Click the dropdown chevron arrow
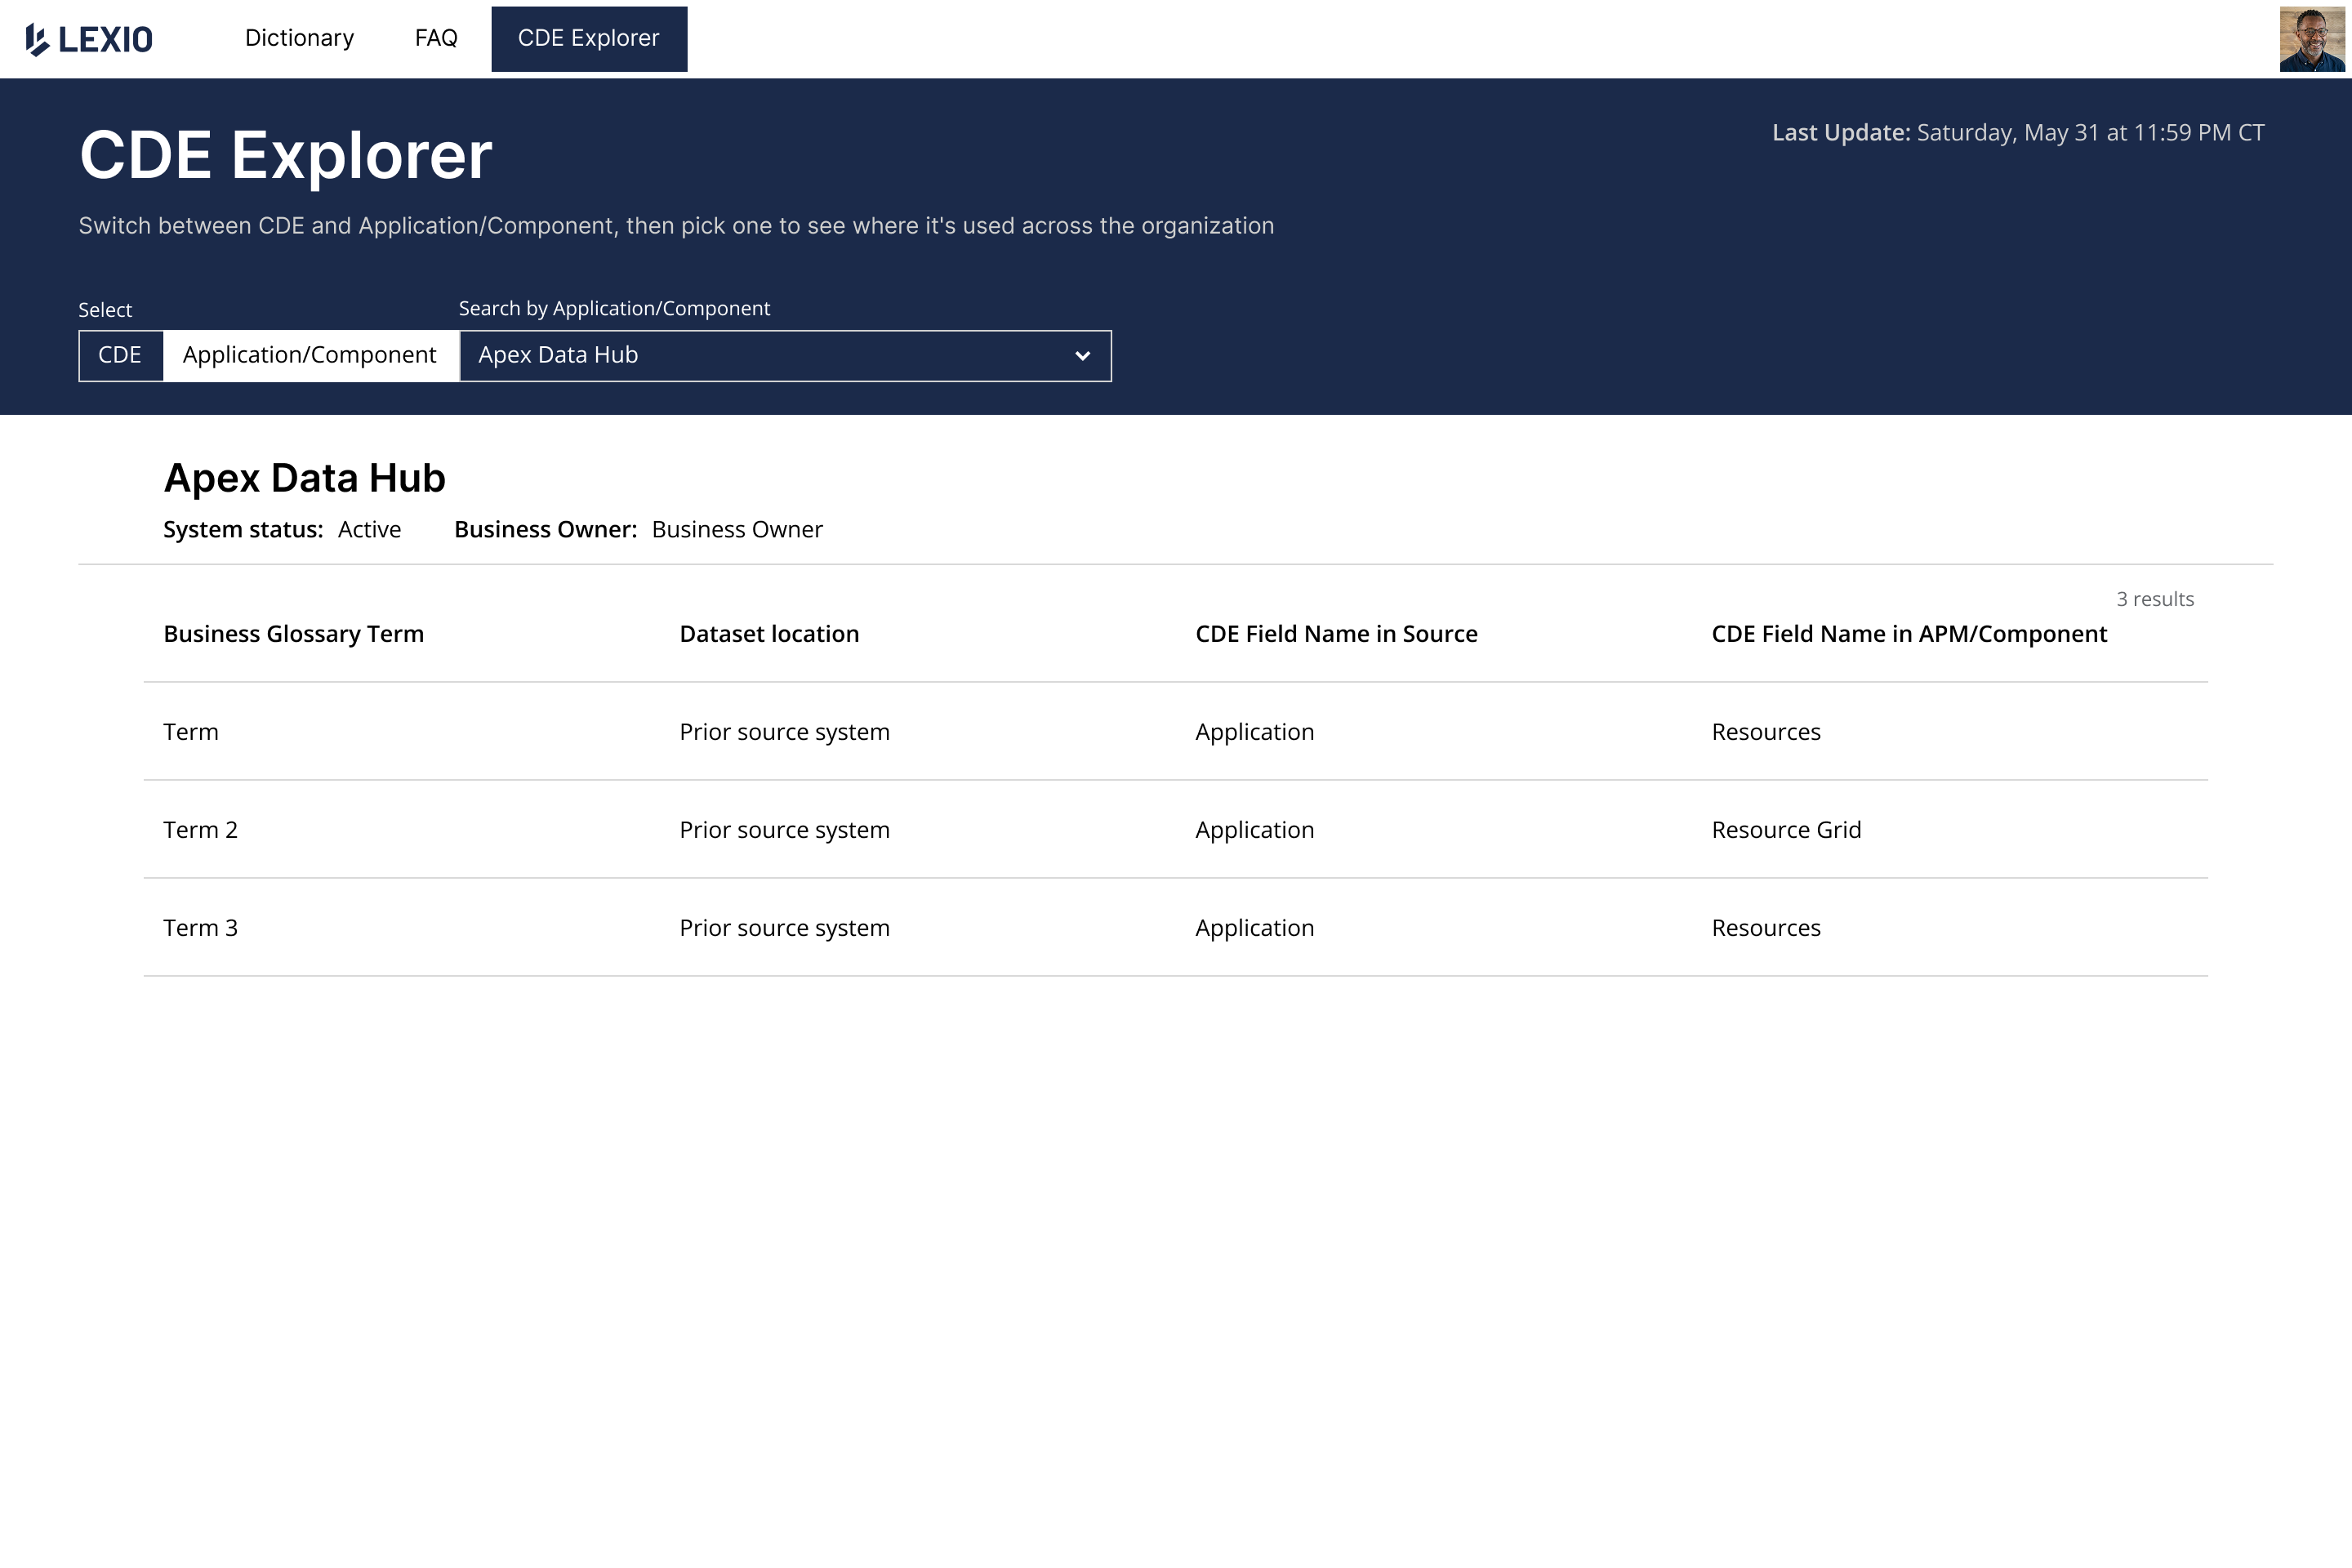2352x1568 pixels. tap(1082, 356)
